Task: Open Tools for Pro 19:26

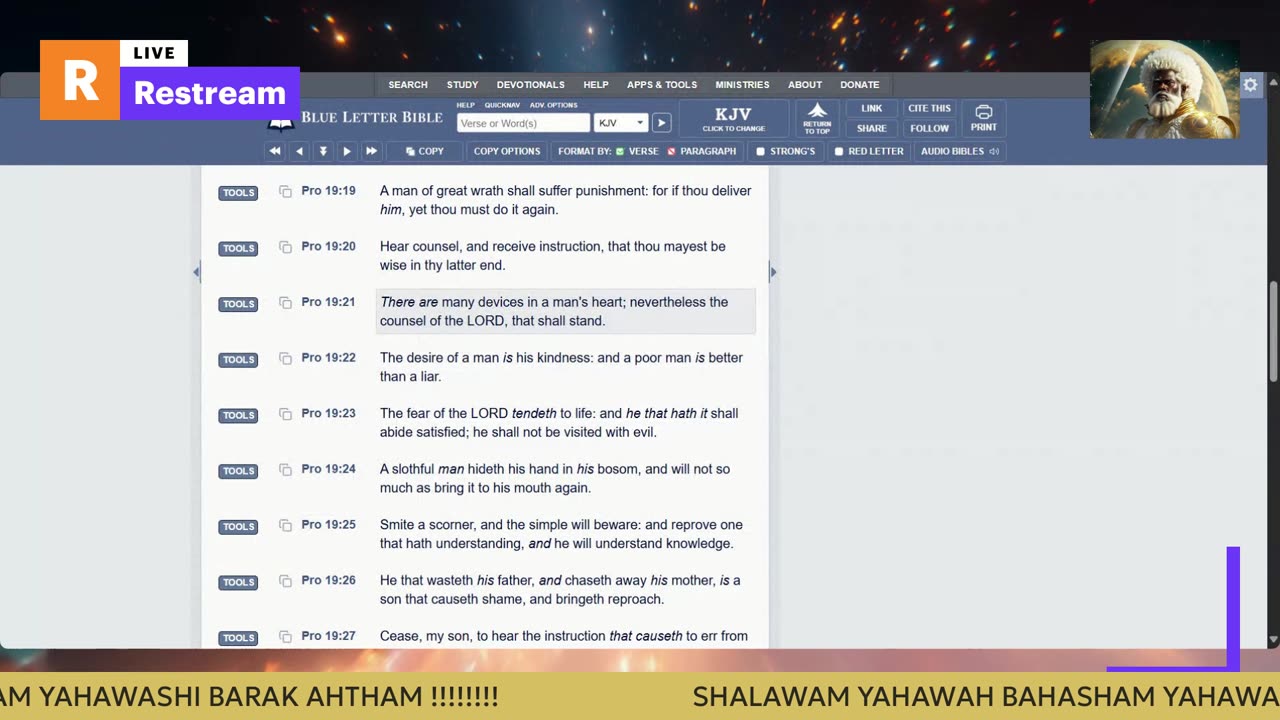Action: point(238,583)
